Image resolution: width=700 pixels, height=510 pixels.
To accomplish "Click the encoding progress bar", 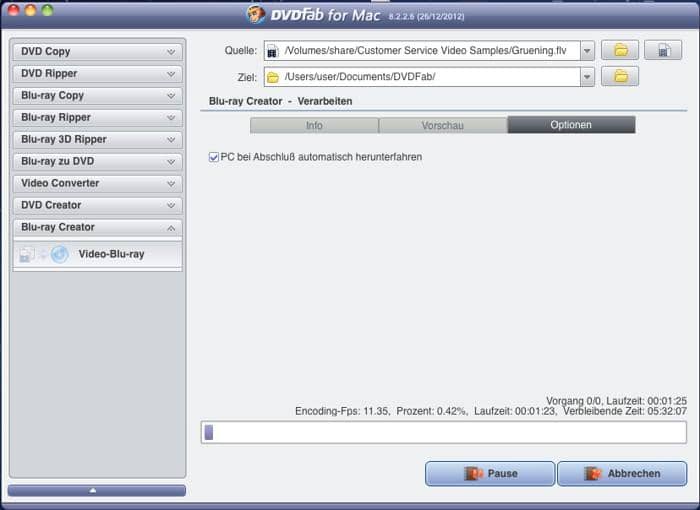I will click(x=444, y=432).
